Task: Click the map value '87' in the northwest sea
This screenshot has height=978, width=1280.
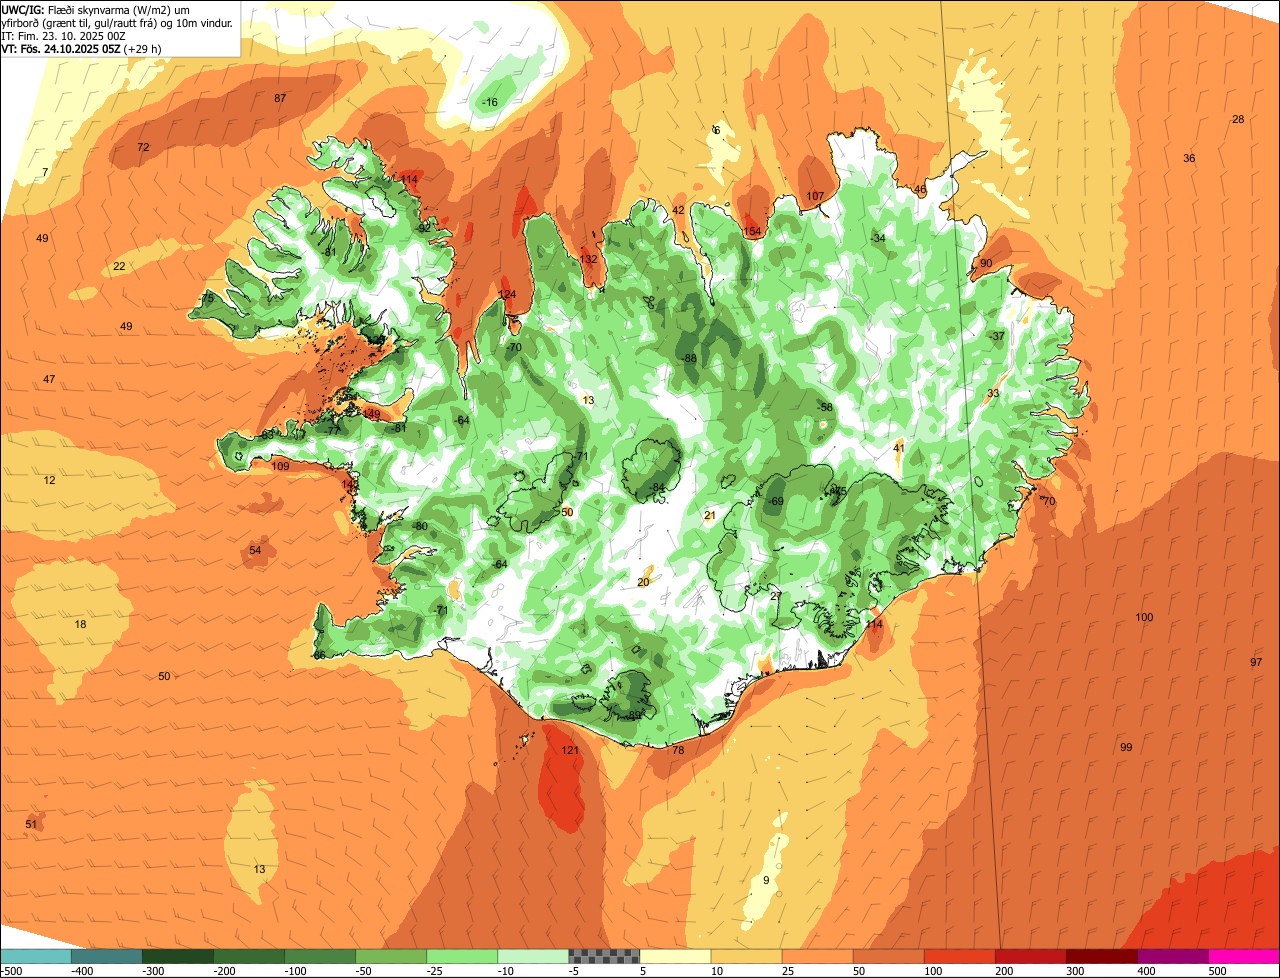Action: 280,98
